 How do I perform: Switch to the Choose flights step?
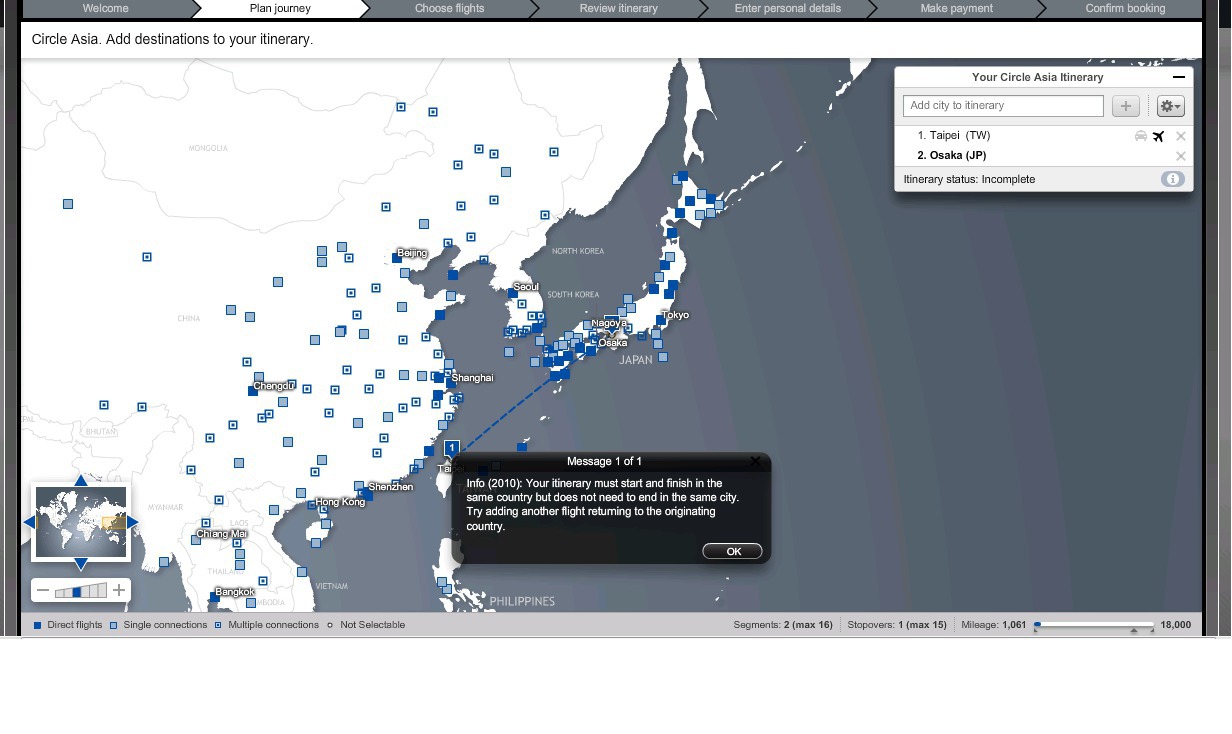[x=449, y=8]
